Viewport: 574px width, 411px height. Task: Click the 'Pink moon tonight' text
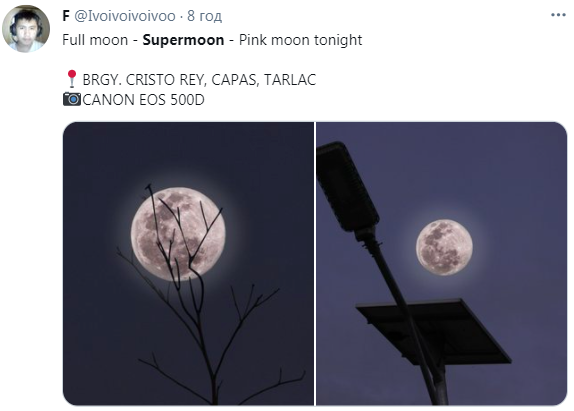pyautogui.click(x=300, y=40)
